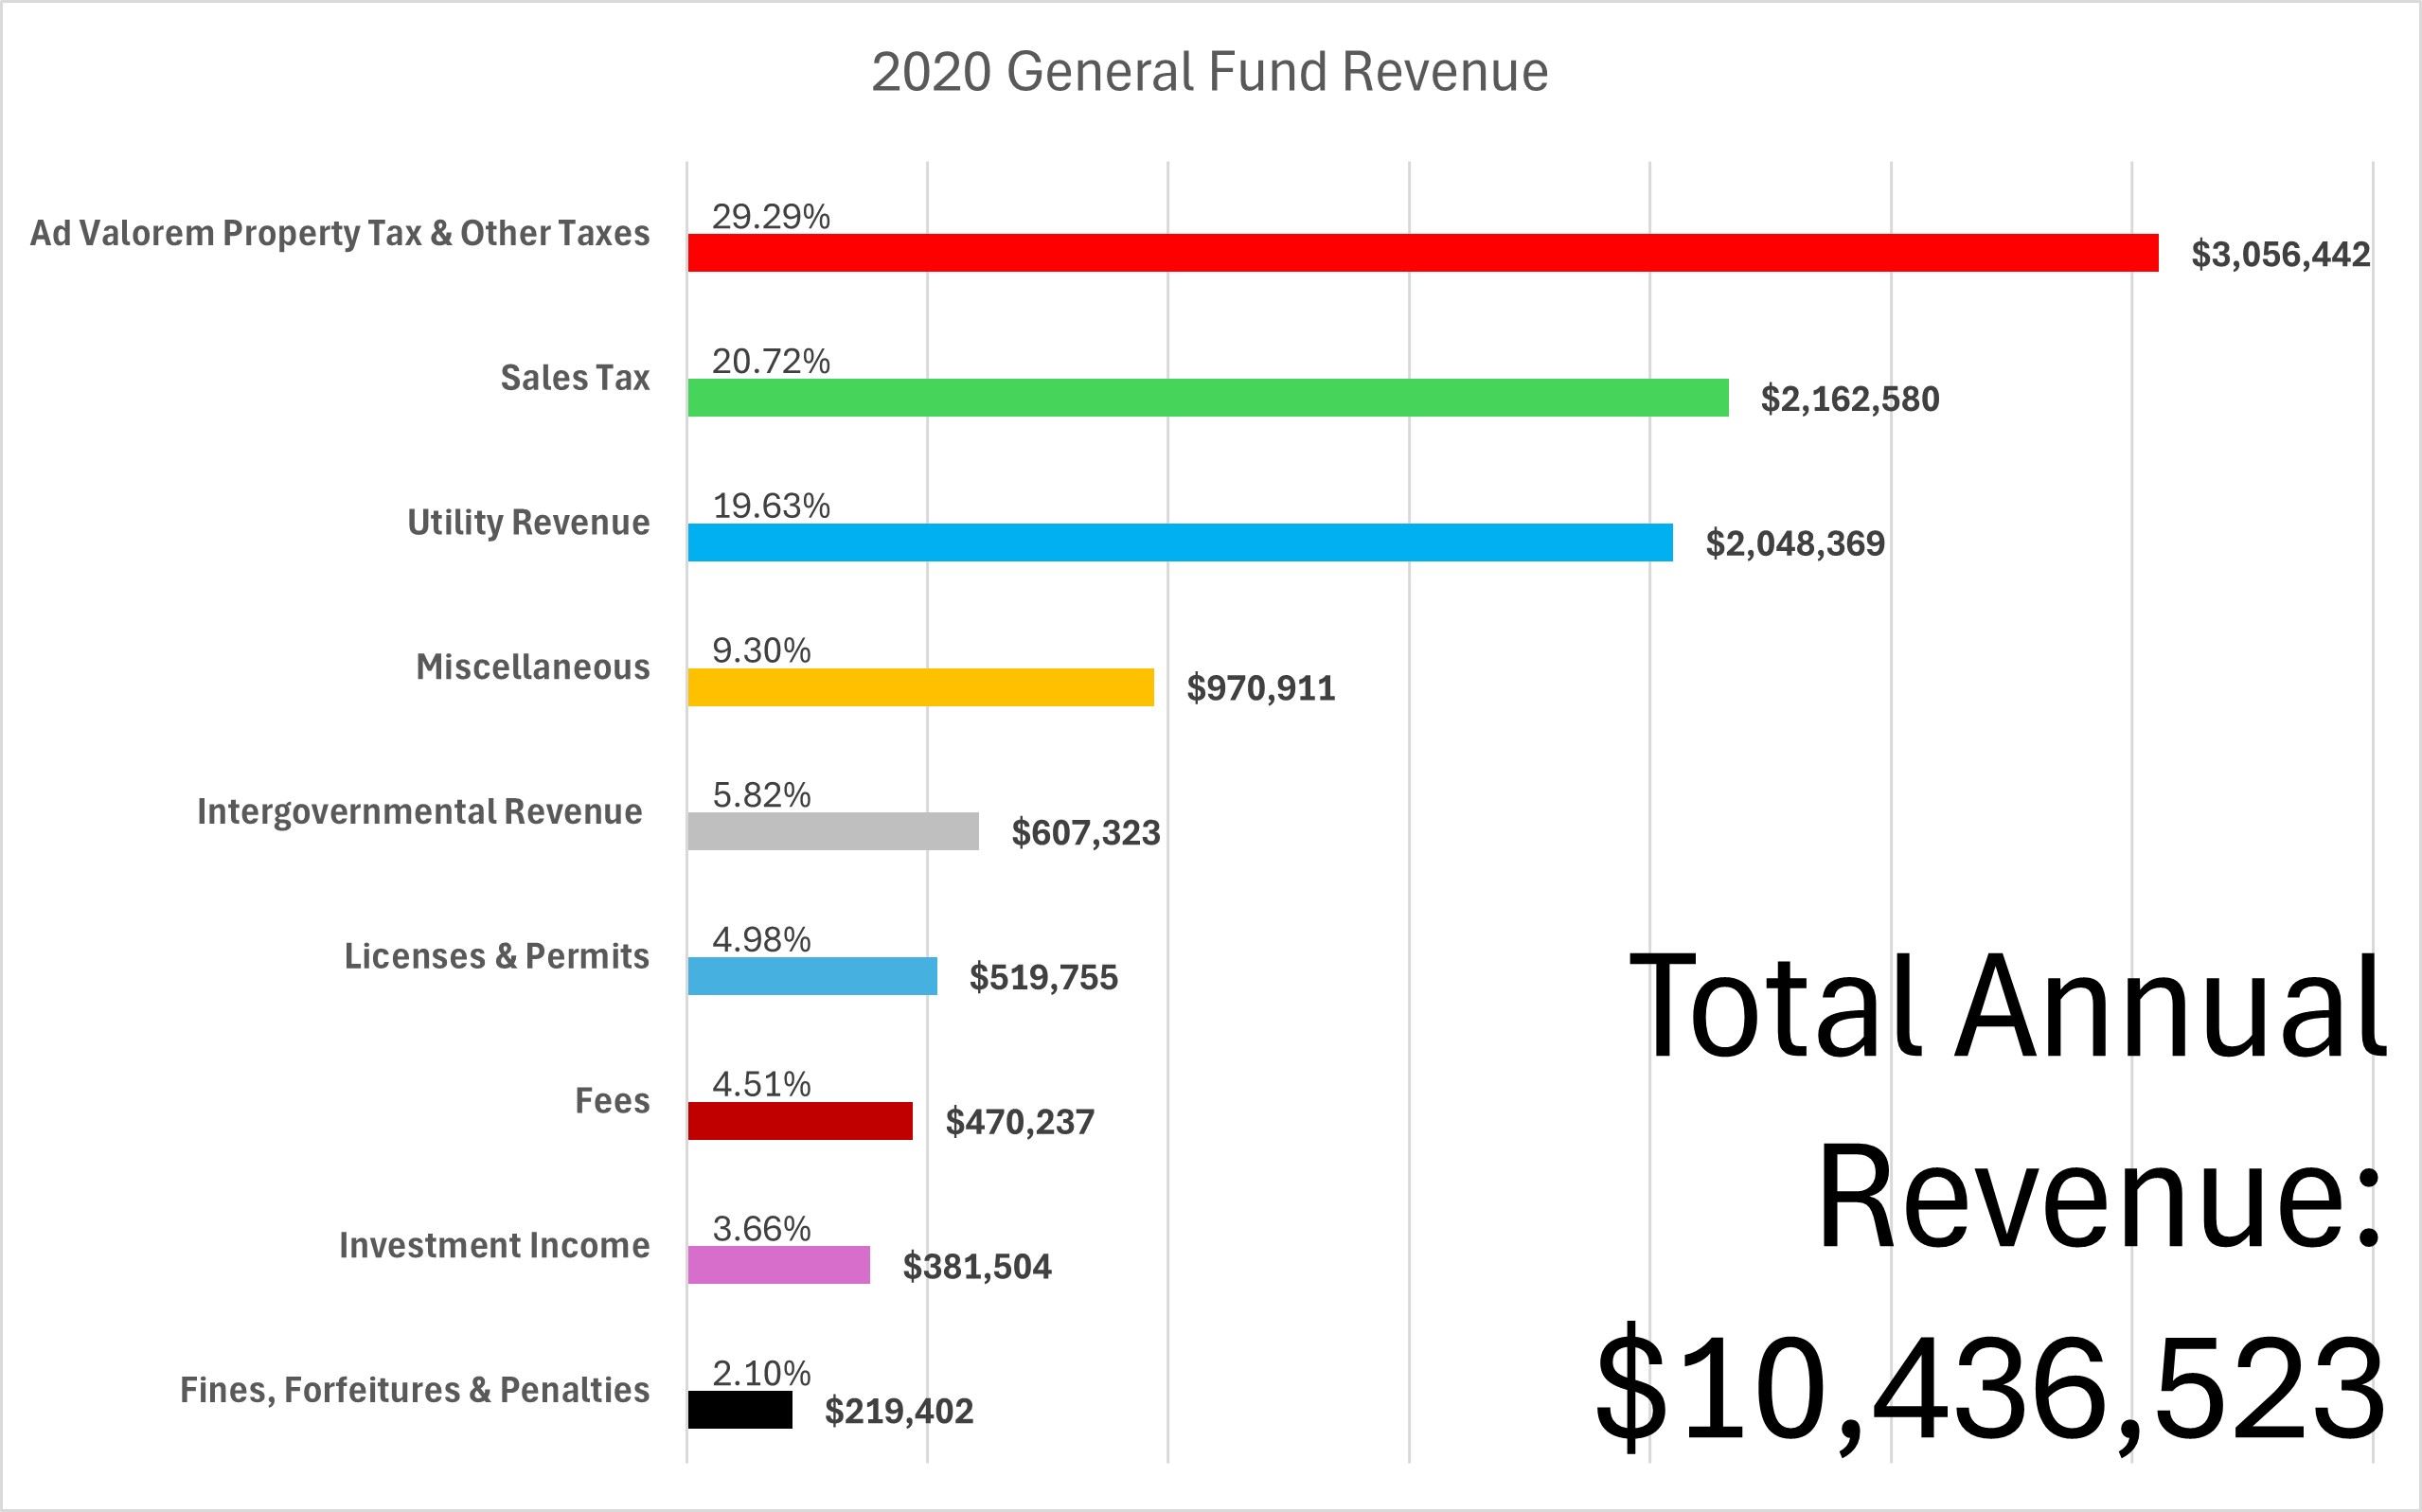Click the chart title 2020 General Fund Revenue
Screen dimensions: 2422x1512
[1210, 71]
